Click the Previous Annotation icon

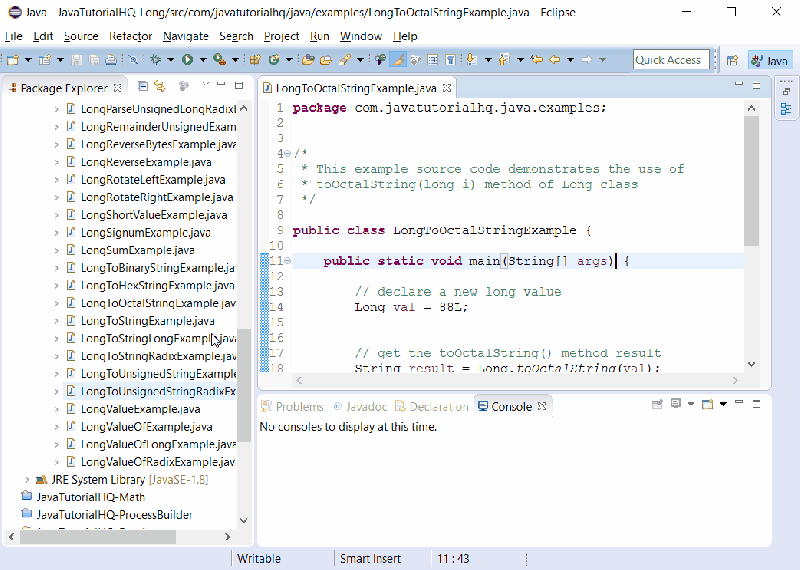click(504, 60)
